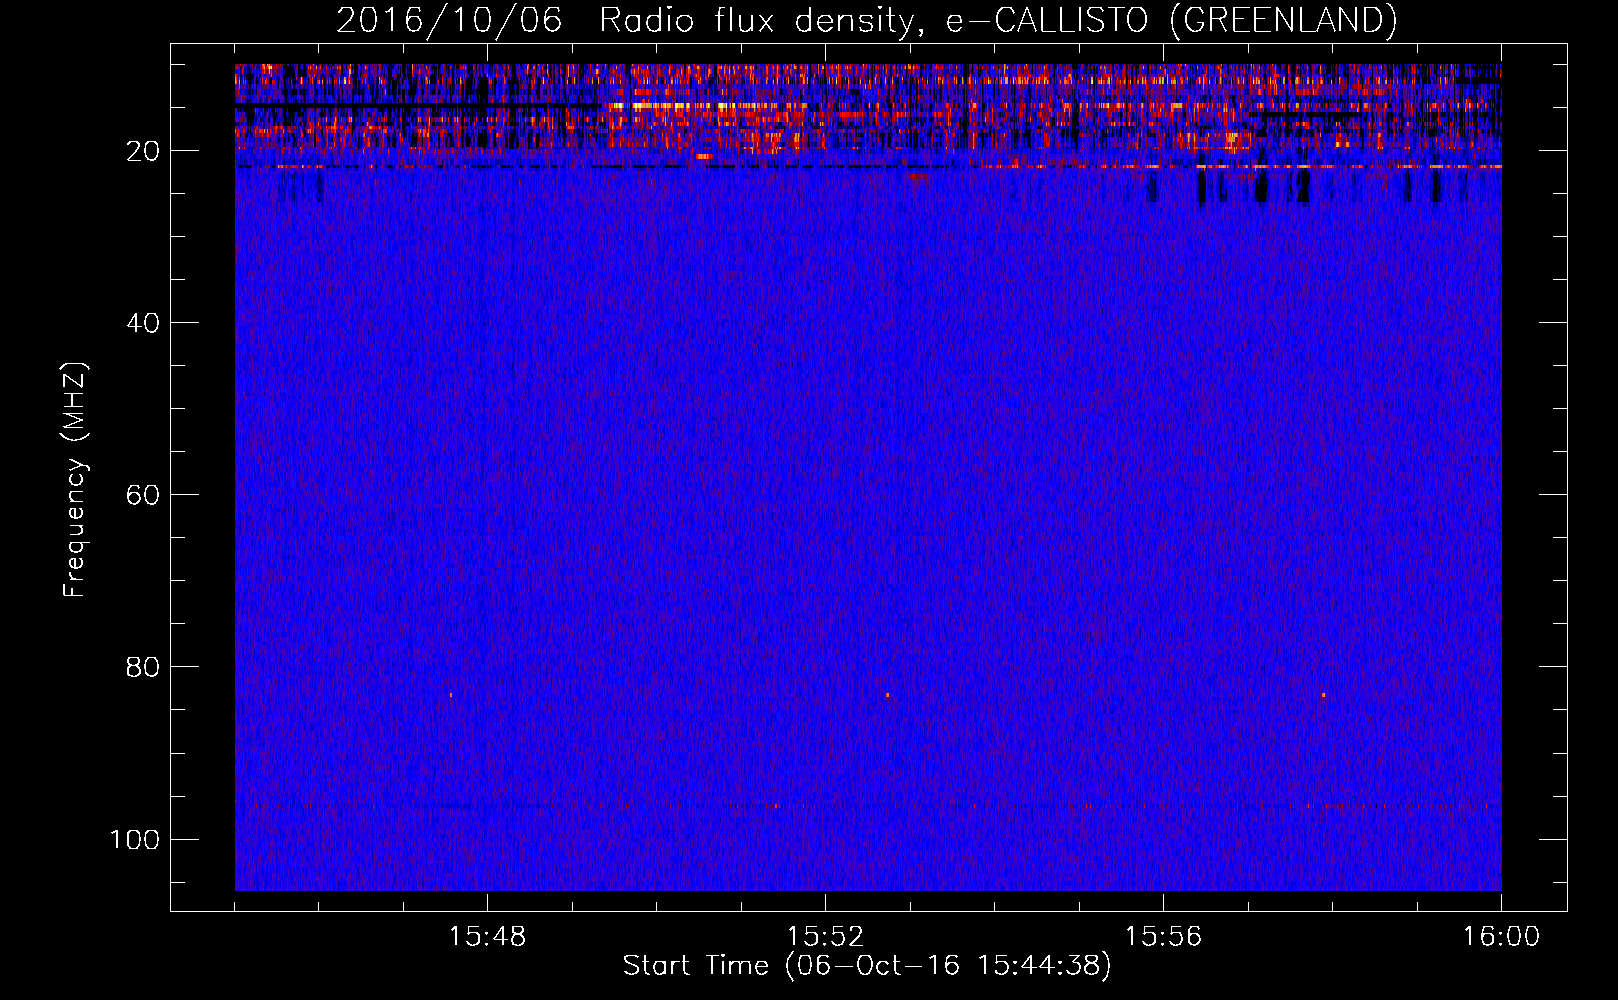Click the "80" frequency tick label
The width and height of the screenshot is (1618, 1000).
click(143, 667)
